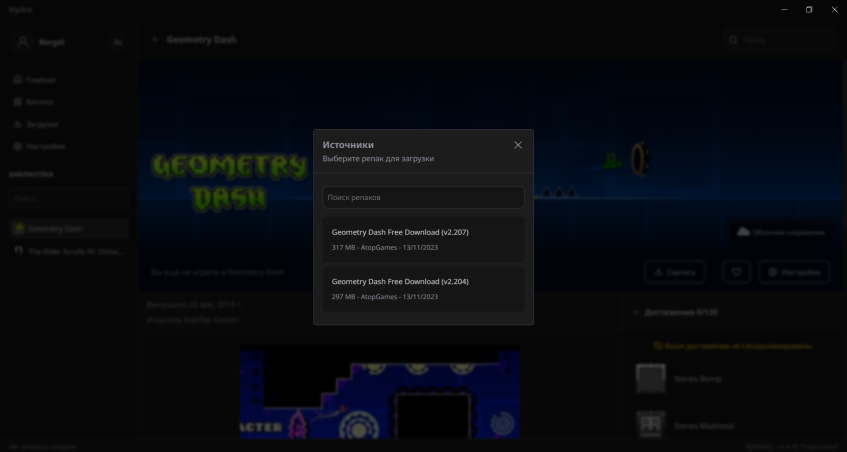
Task: Open the Geometry Dash screenshot preview image
Action: [380, 392]
